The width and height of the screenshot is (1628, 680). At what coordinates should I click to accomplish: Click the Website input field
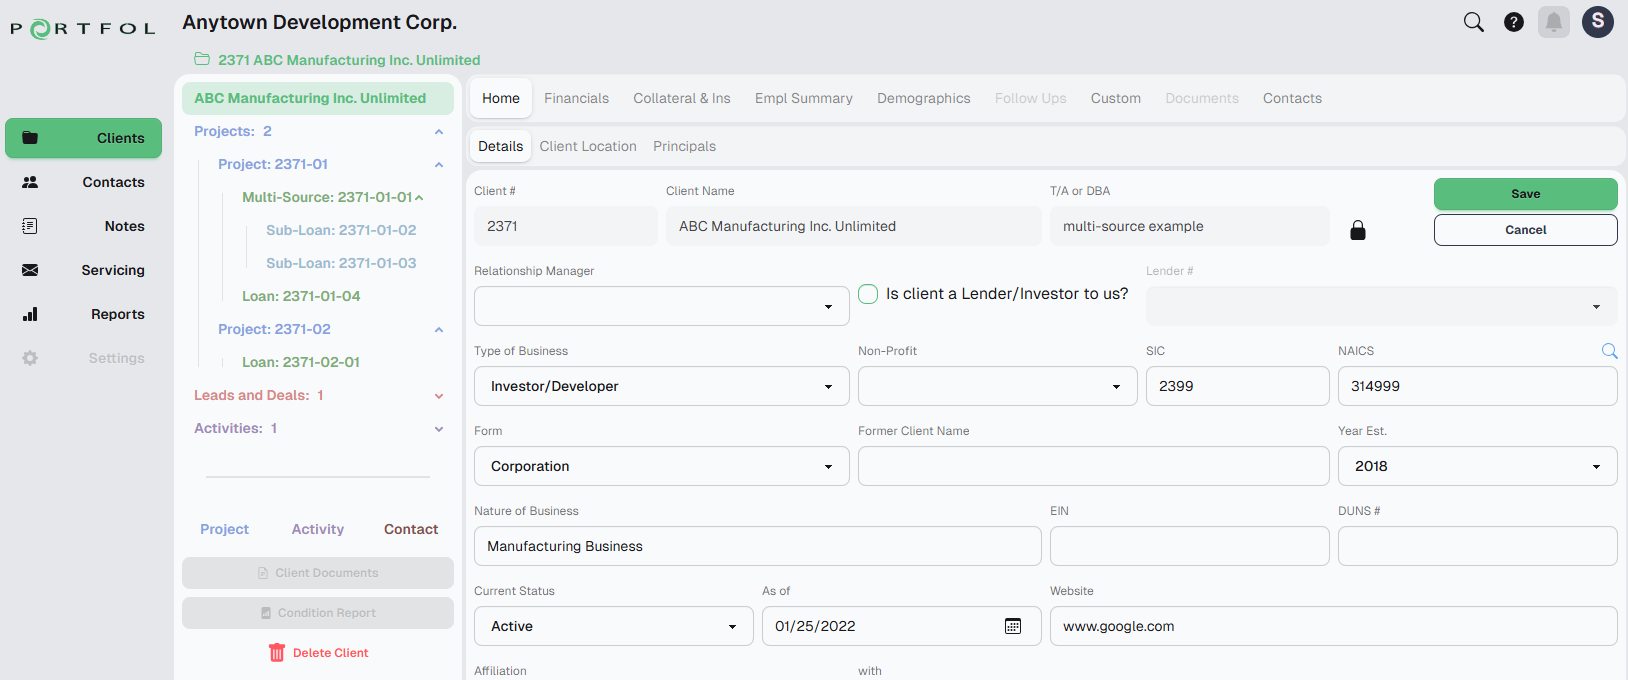point(1333,626)
